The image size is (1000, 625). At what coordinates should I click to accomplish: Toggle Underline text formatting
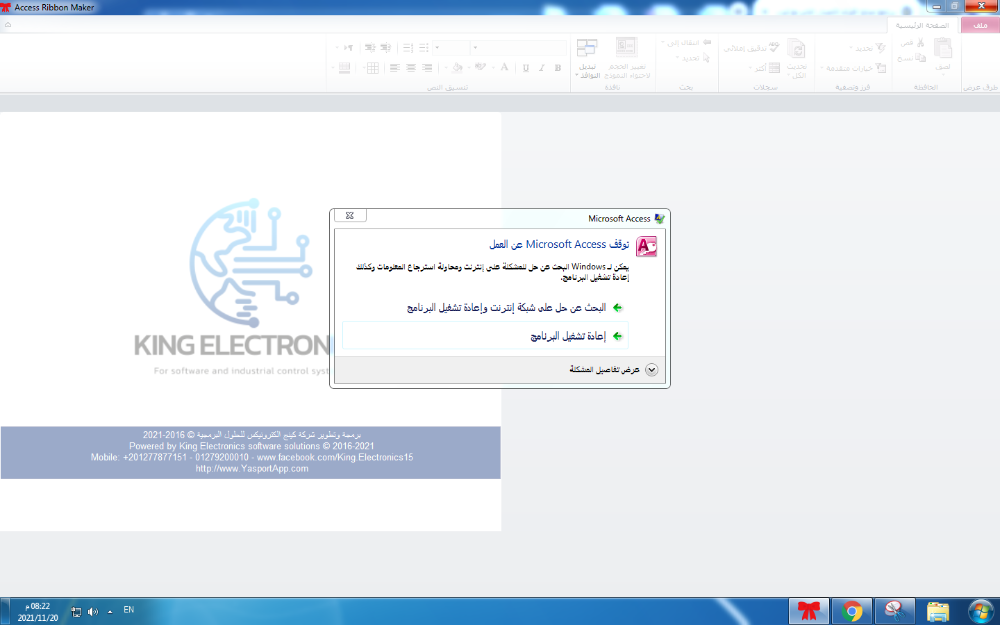(526, 68)
